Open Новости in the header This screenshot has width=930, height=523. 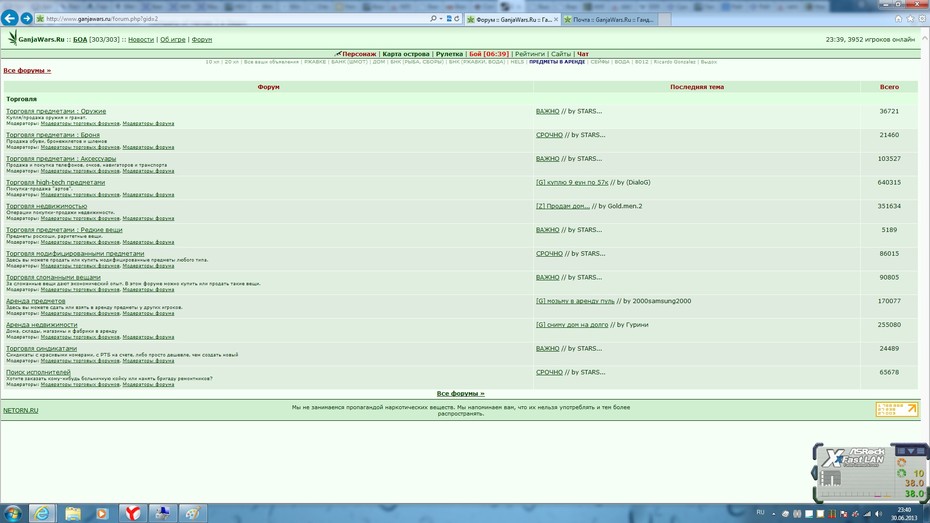tap(141, 40)
